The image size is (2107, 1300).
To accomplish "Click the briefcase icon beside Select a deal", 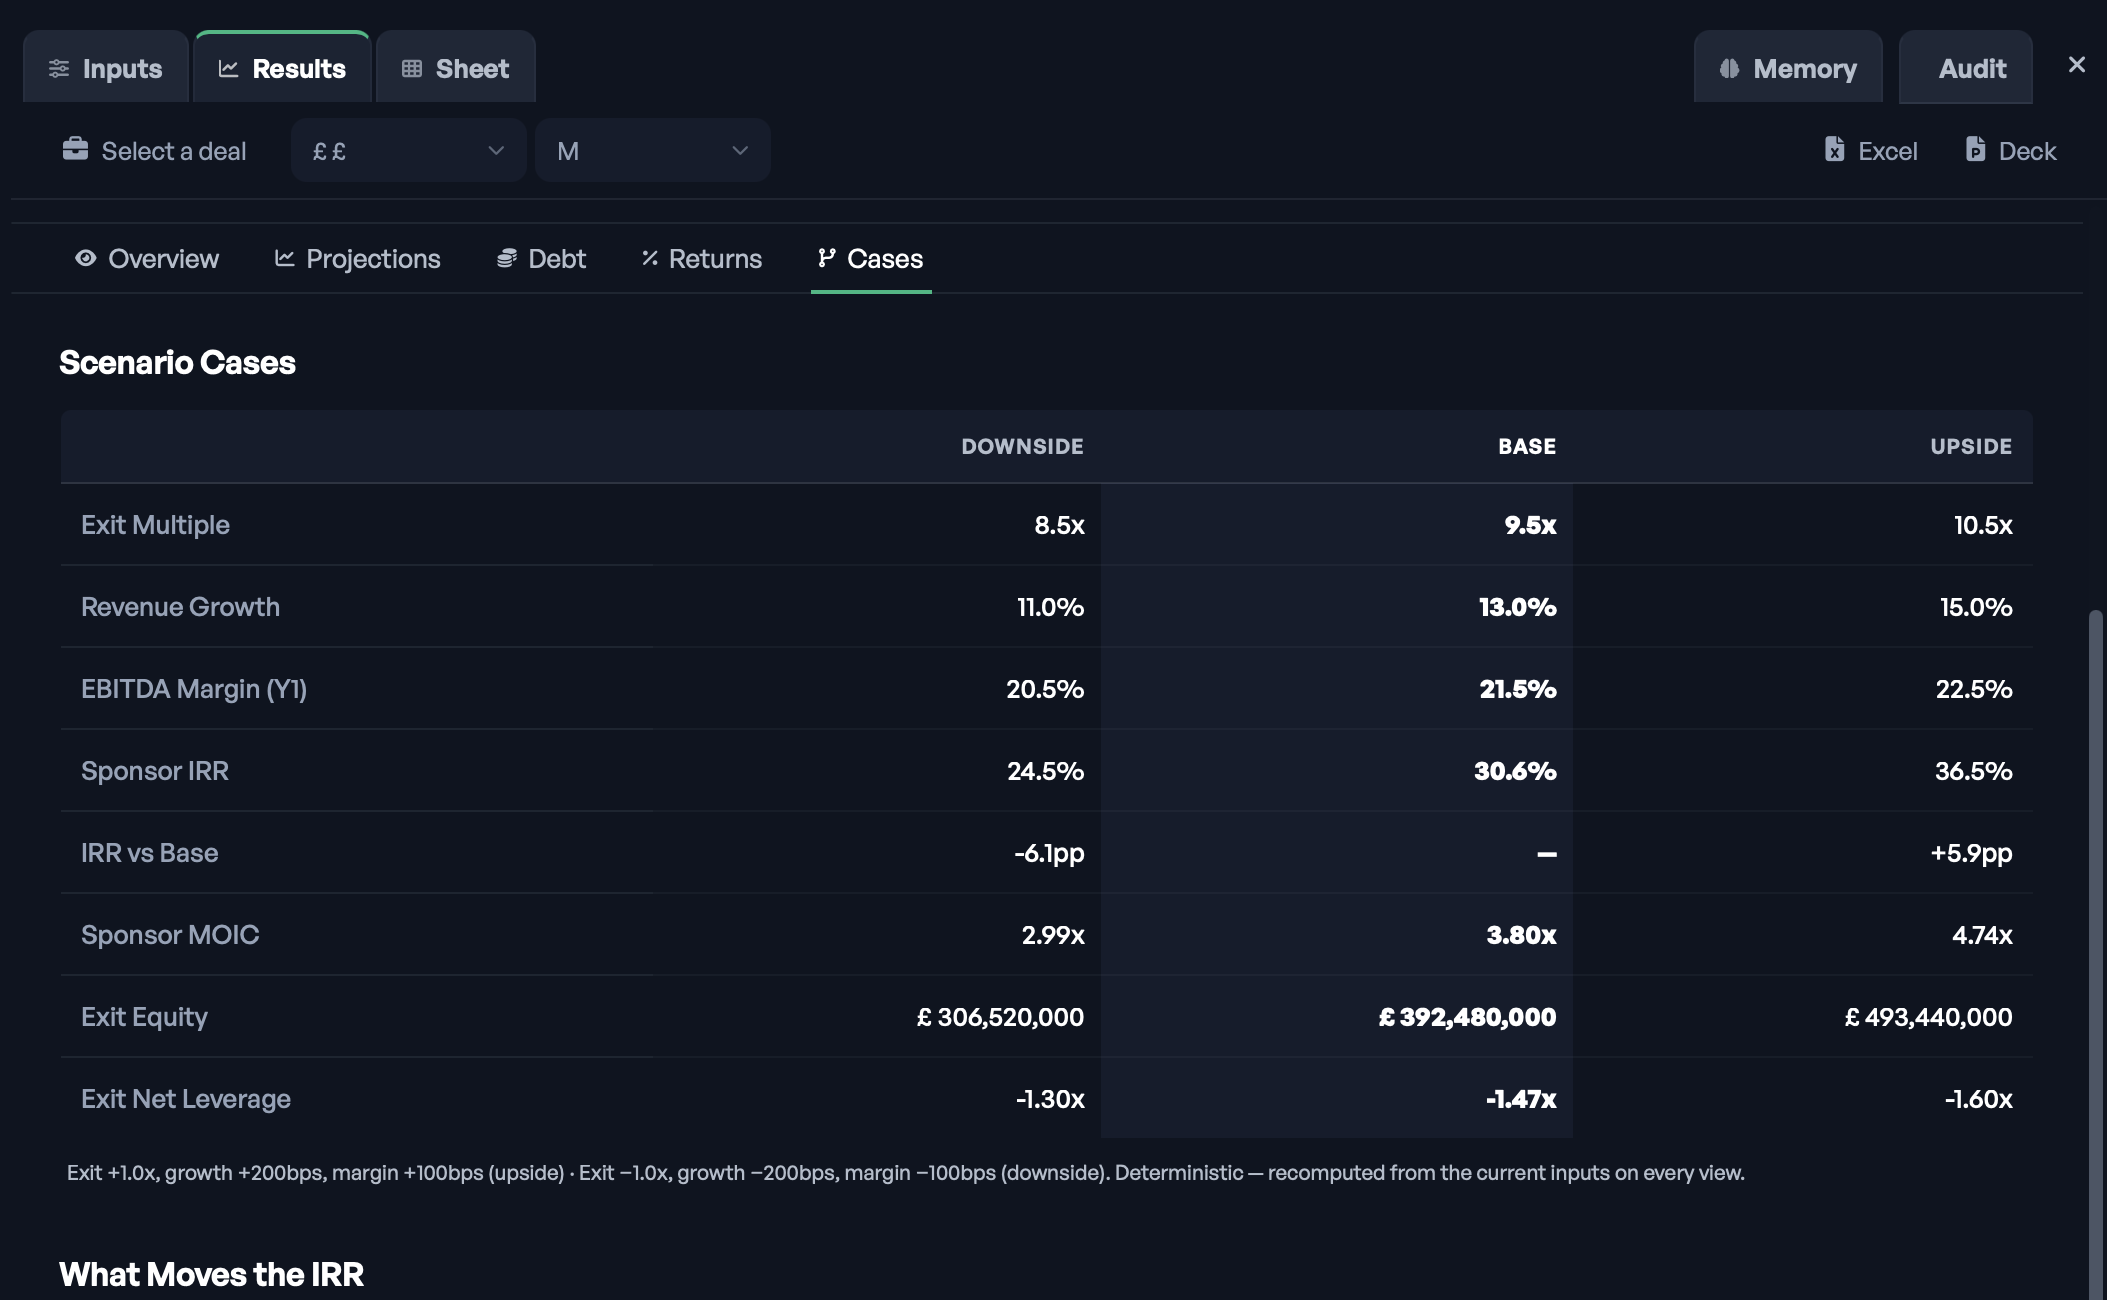I will click(x=75, y=149).
